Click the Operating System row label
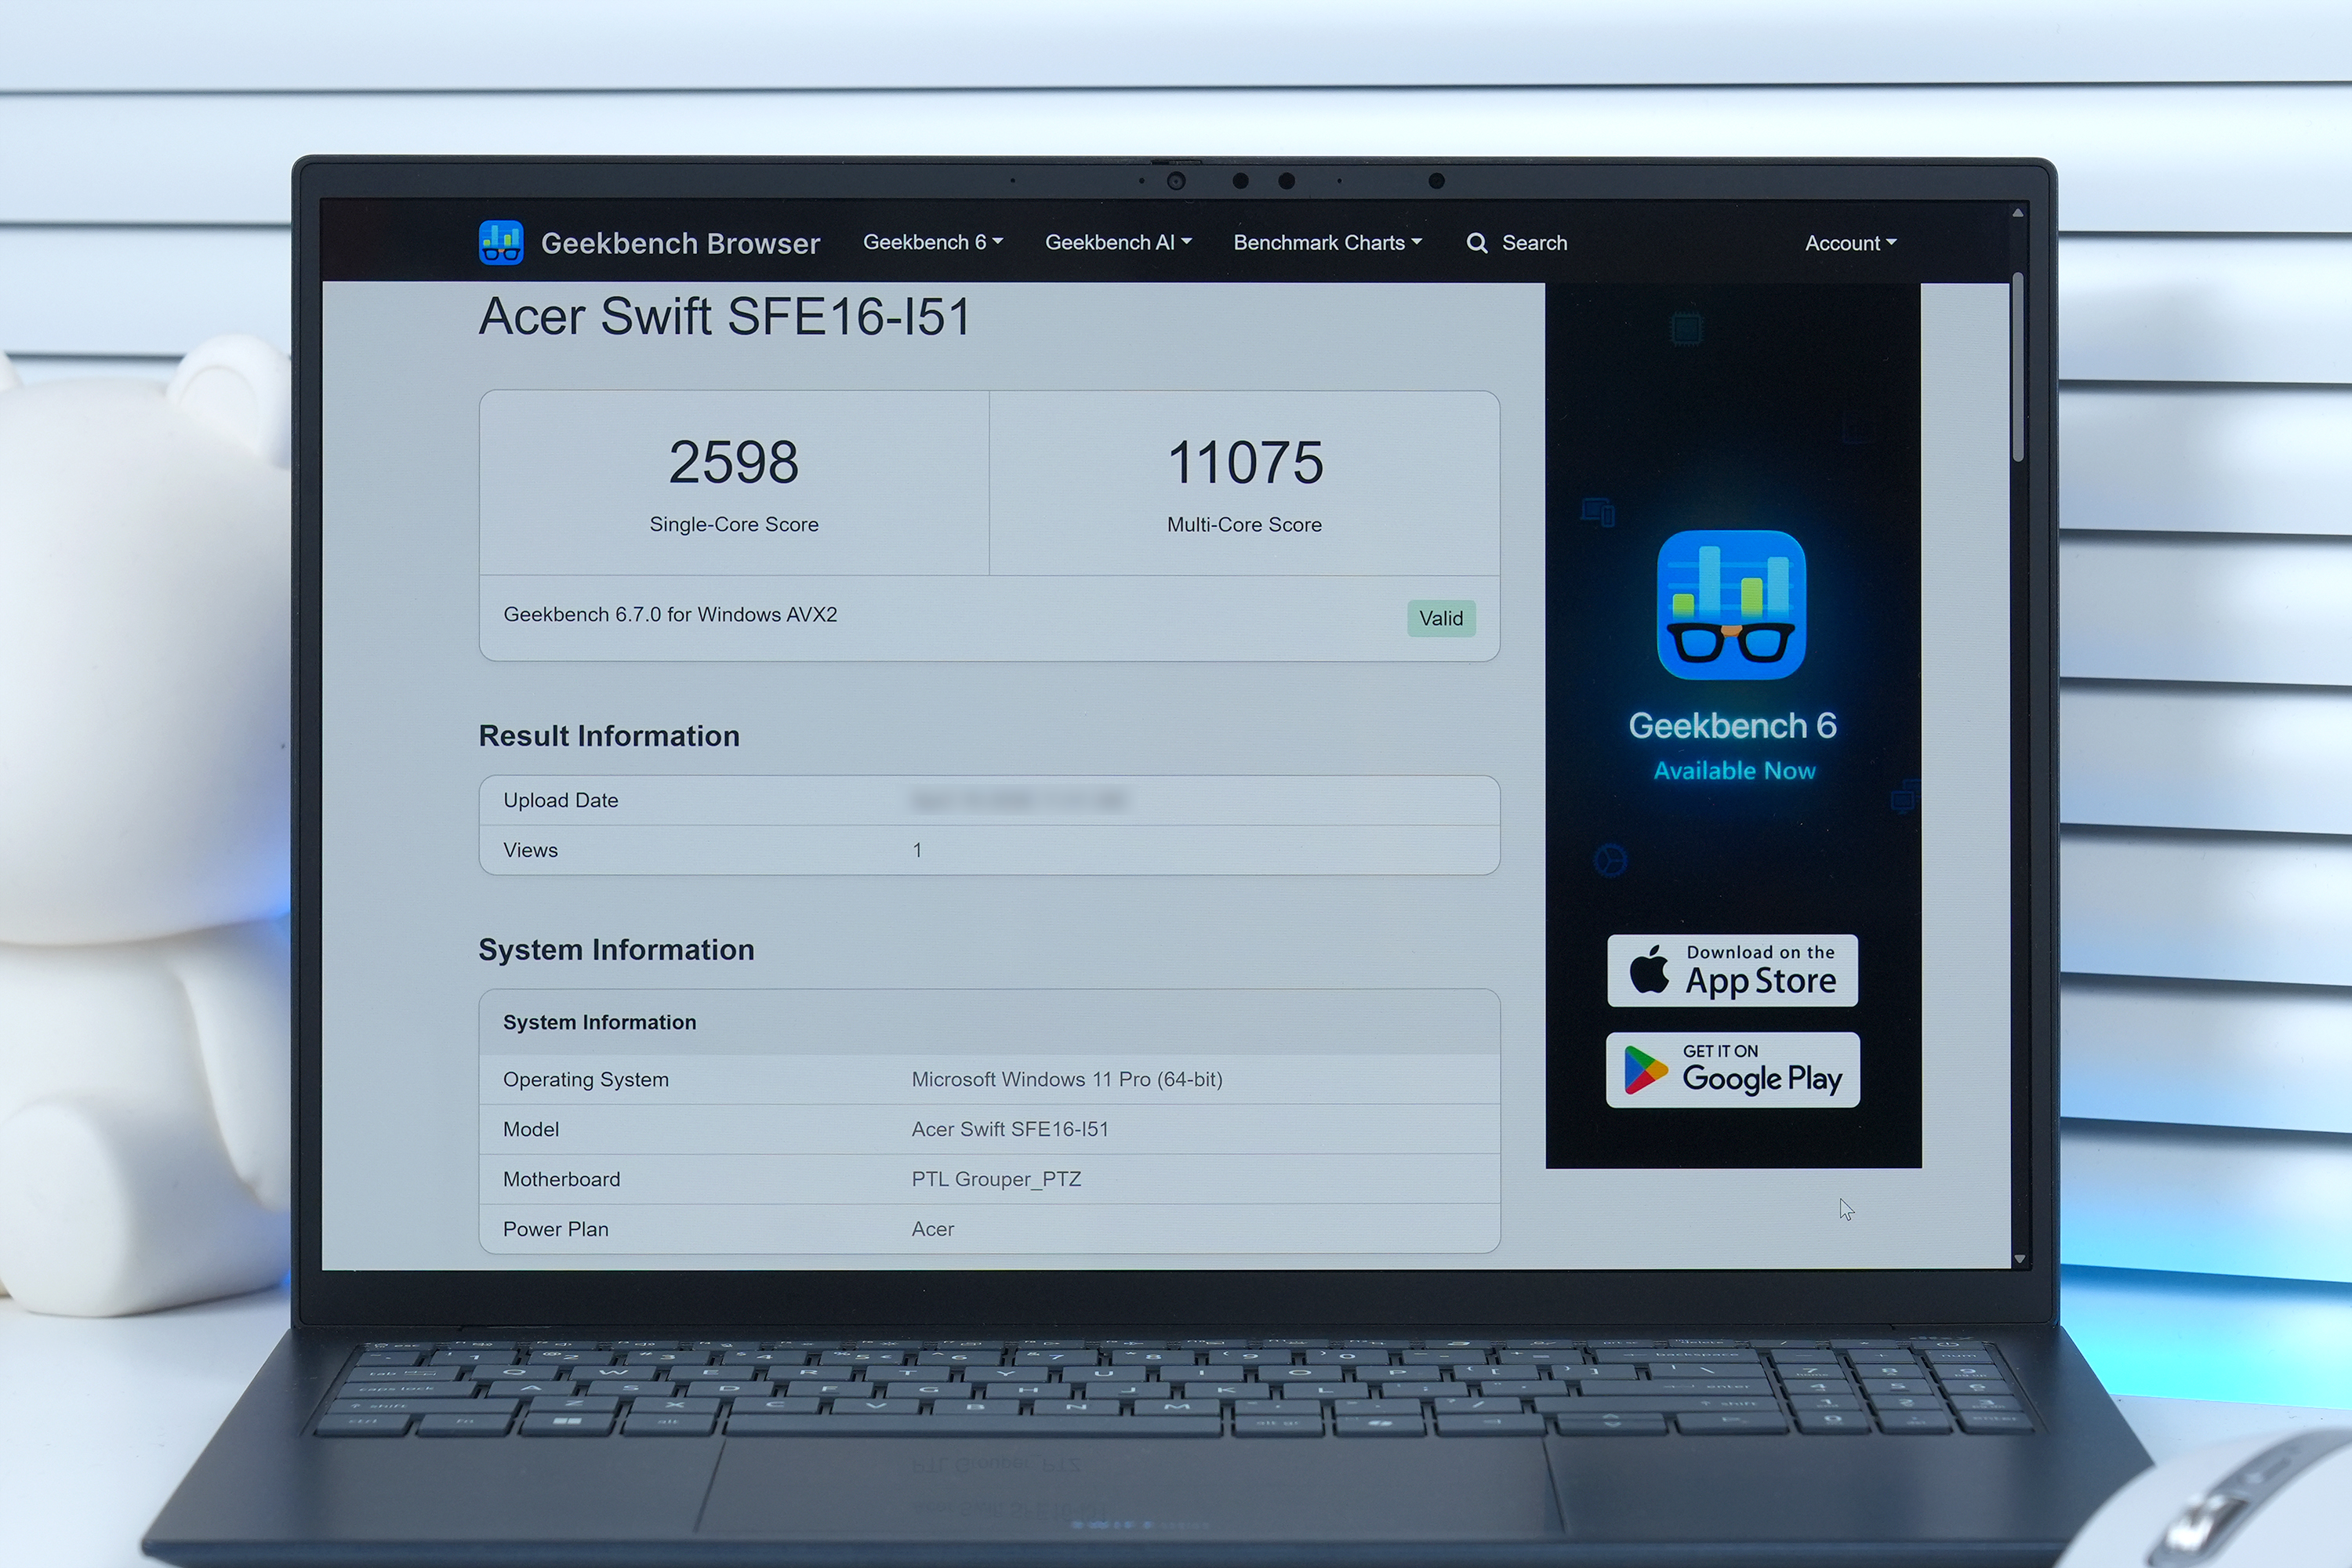This screenshot has height=1568, width=2352. (586, 1079)
